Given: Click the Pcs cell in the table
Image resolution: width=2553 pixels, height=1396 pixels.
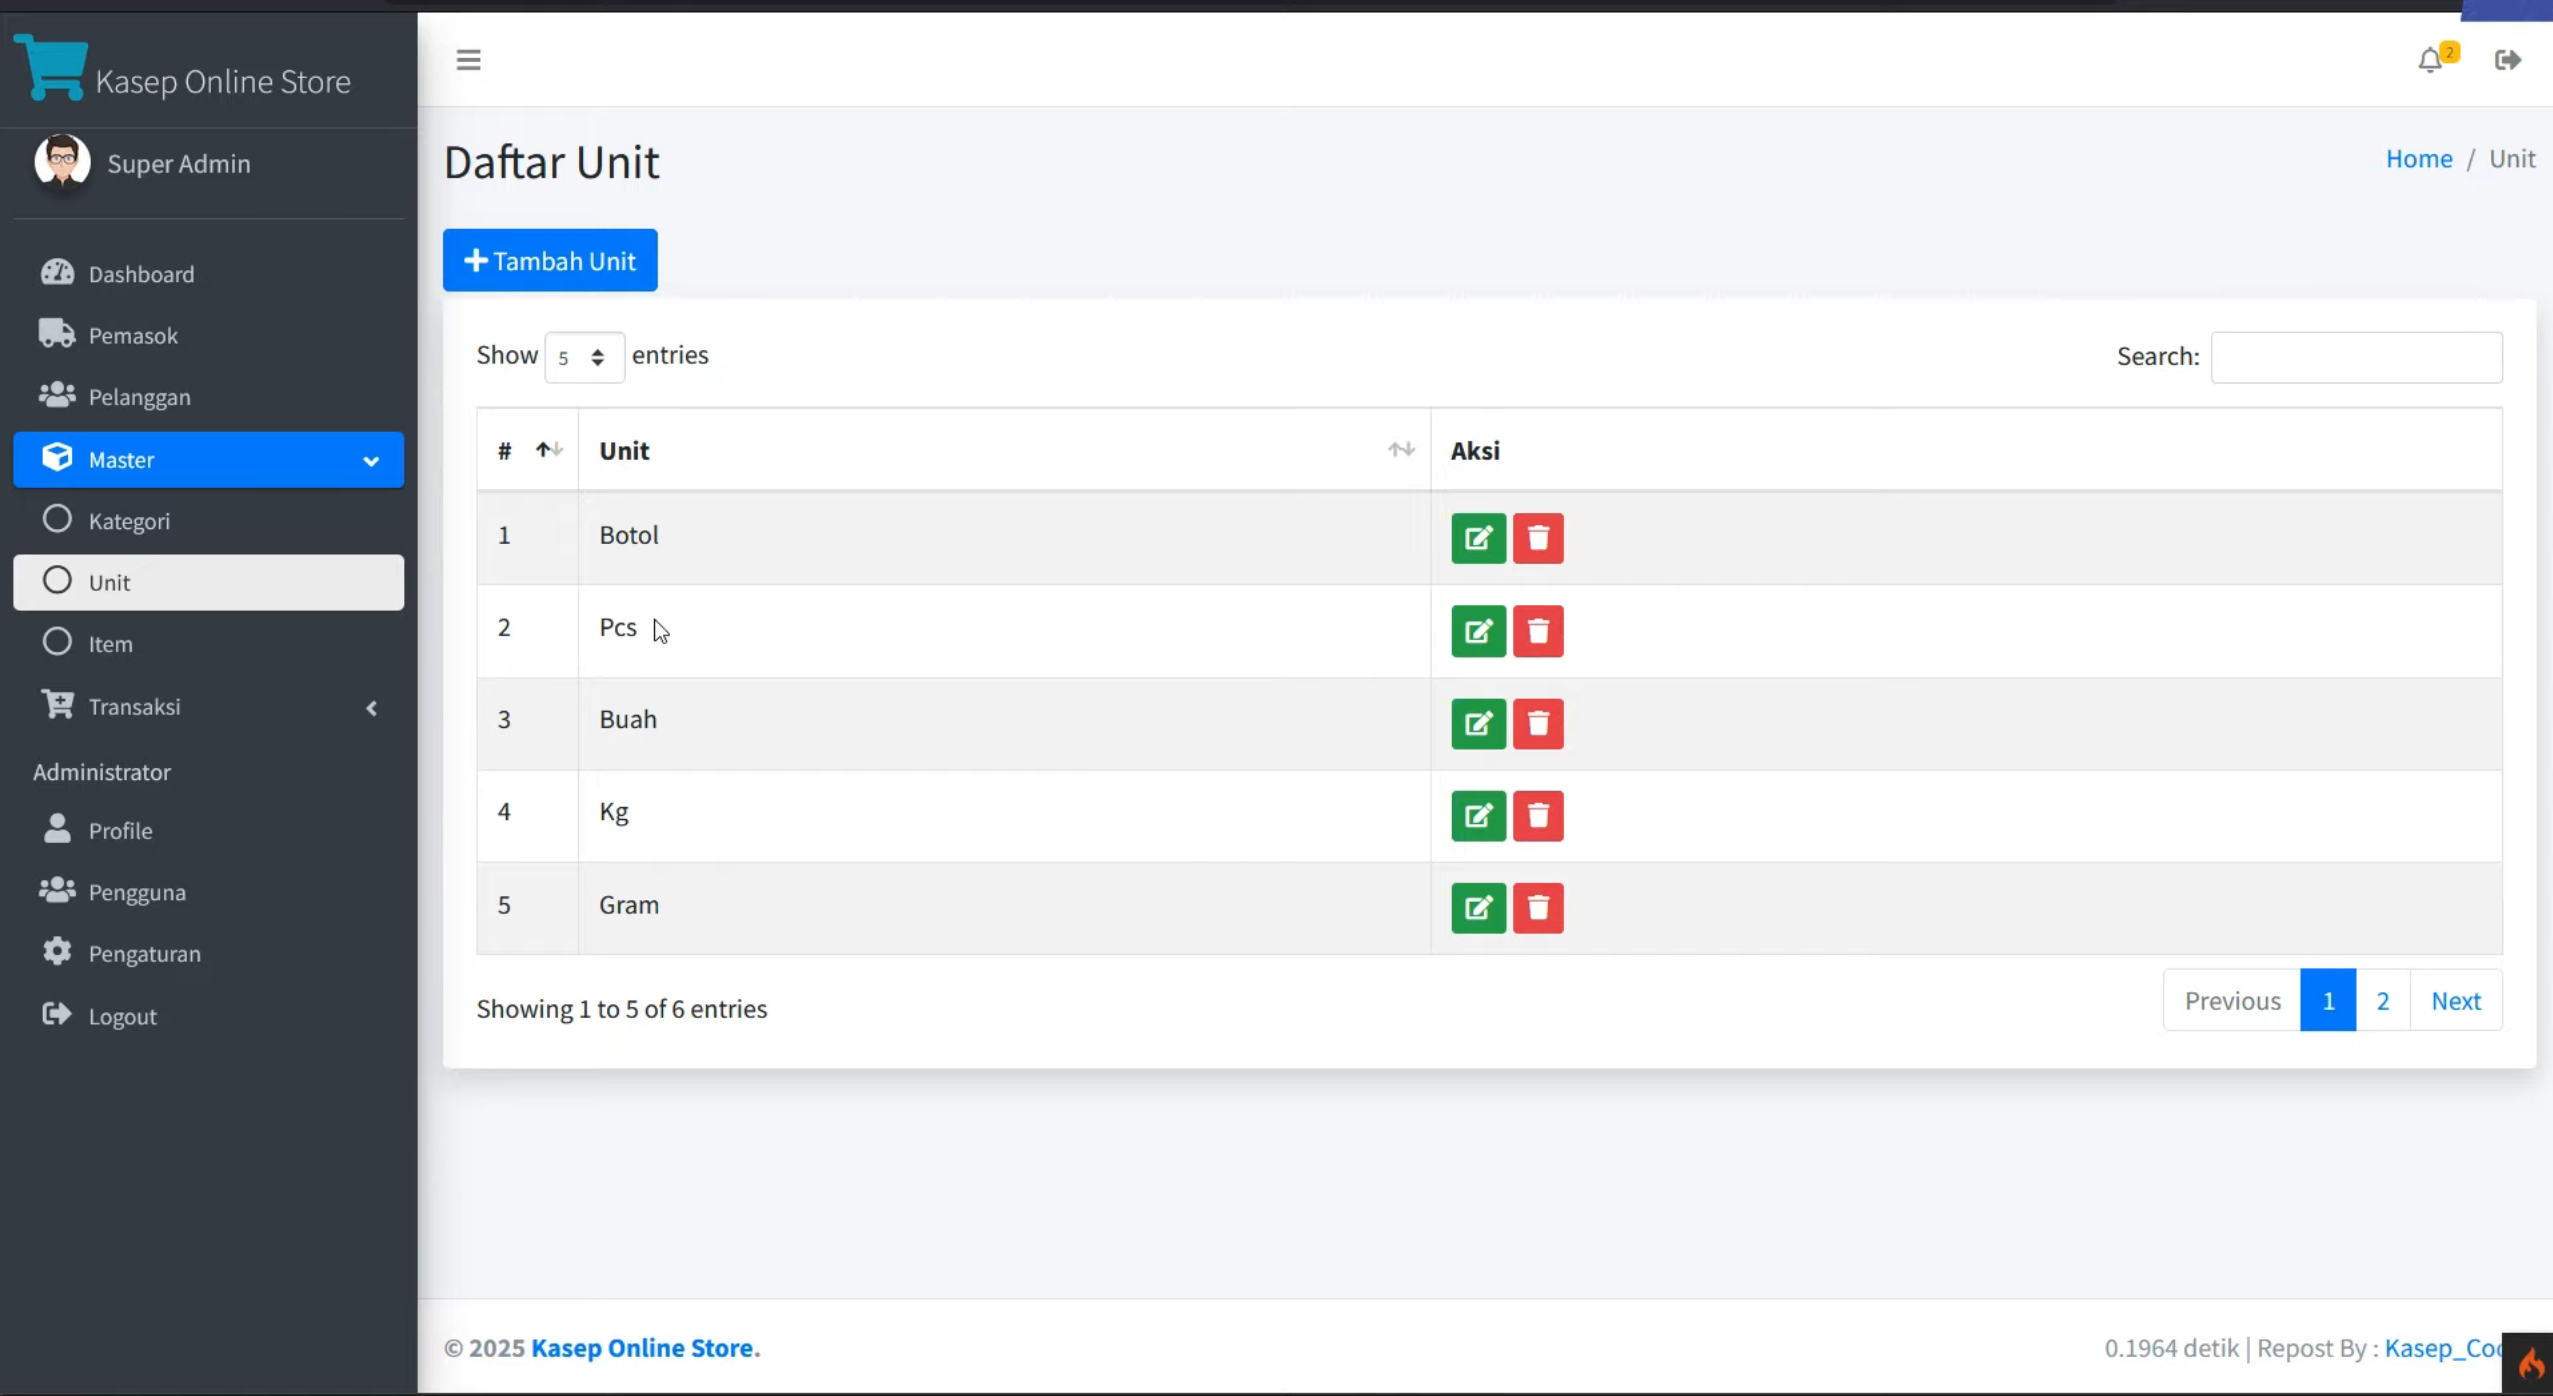Looking at the screenshot, I should (1004, 631).
